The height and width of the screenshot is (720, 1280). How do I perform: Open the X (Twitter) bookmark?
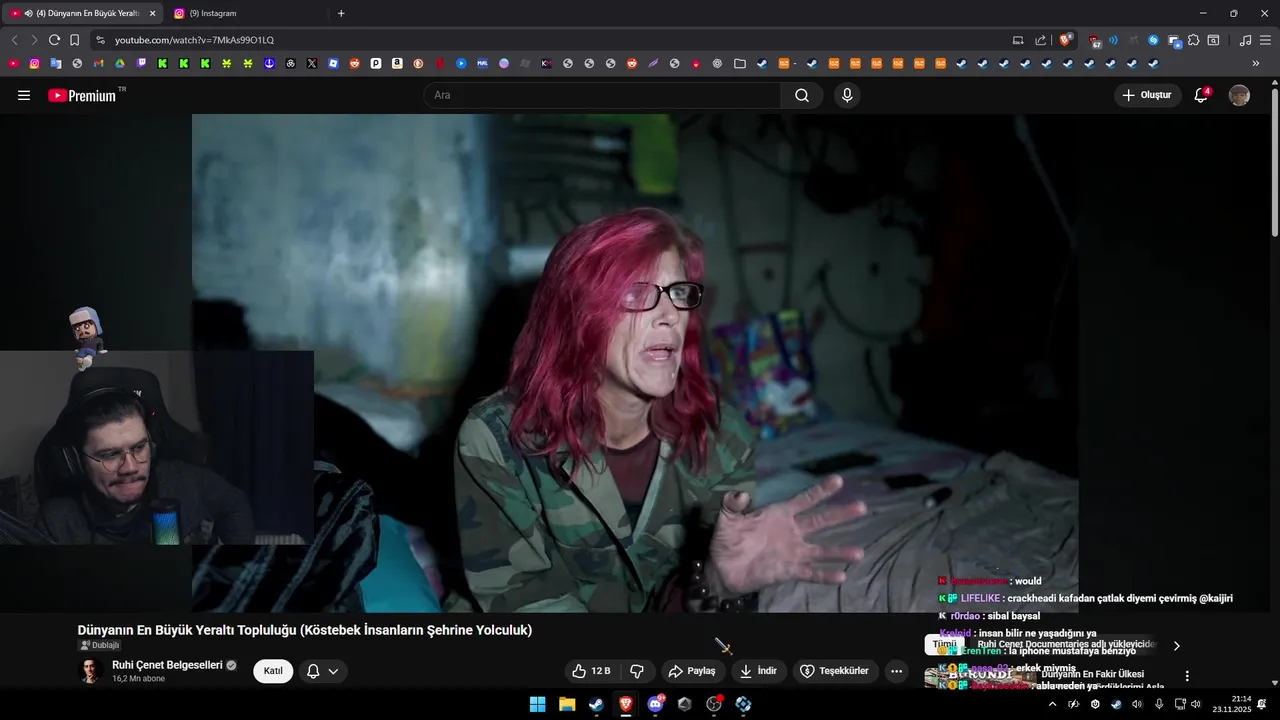point(312,63)
